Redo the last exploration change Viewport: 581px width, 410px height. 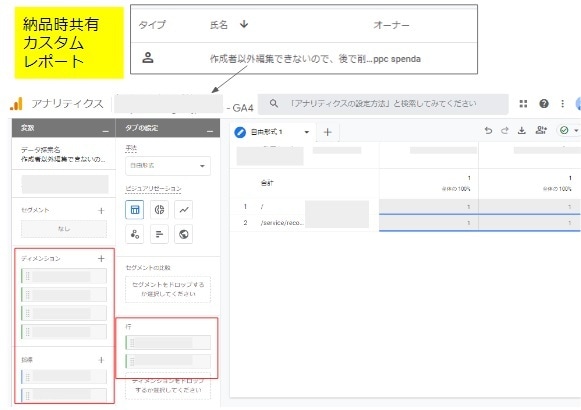[x=505, y=130]
